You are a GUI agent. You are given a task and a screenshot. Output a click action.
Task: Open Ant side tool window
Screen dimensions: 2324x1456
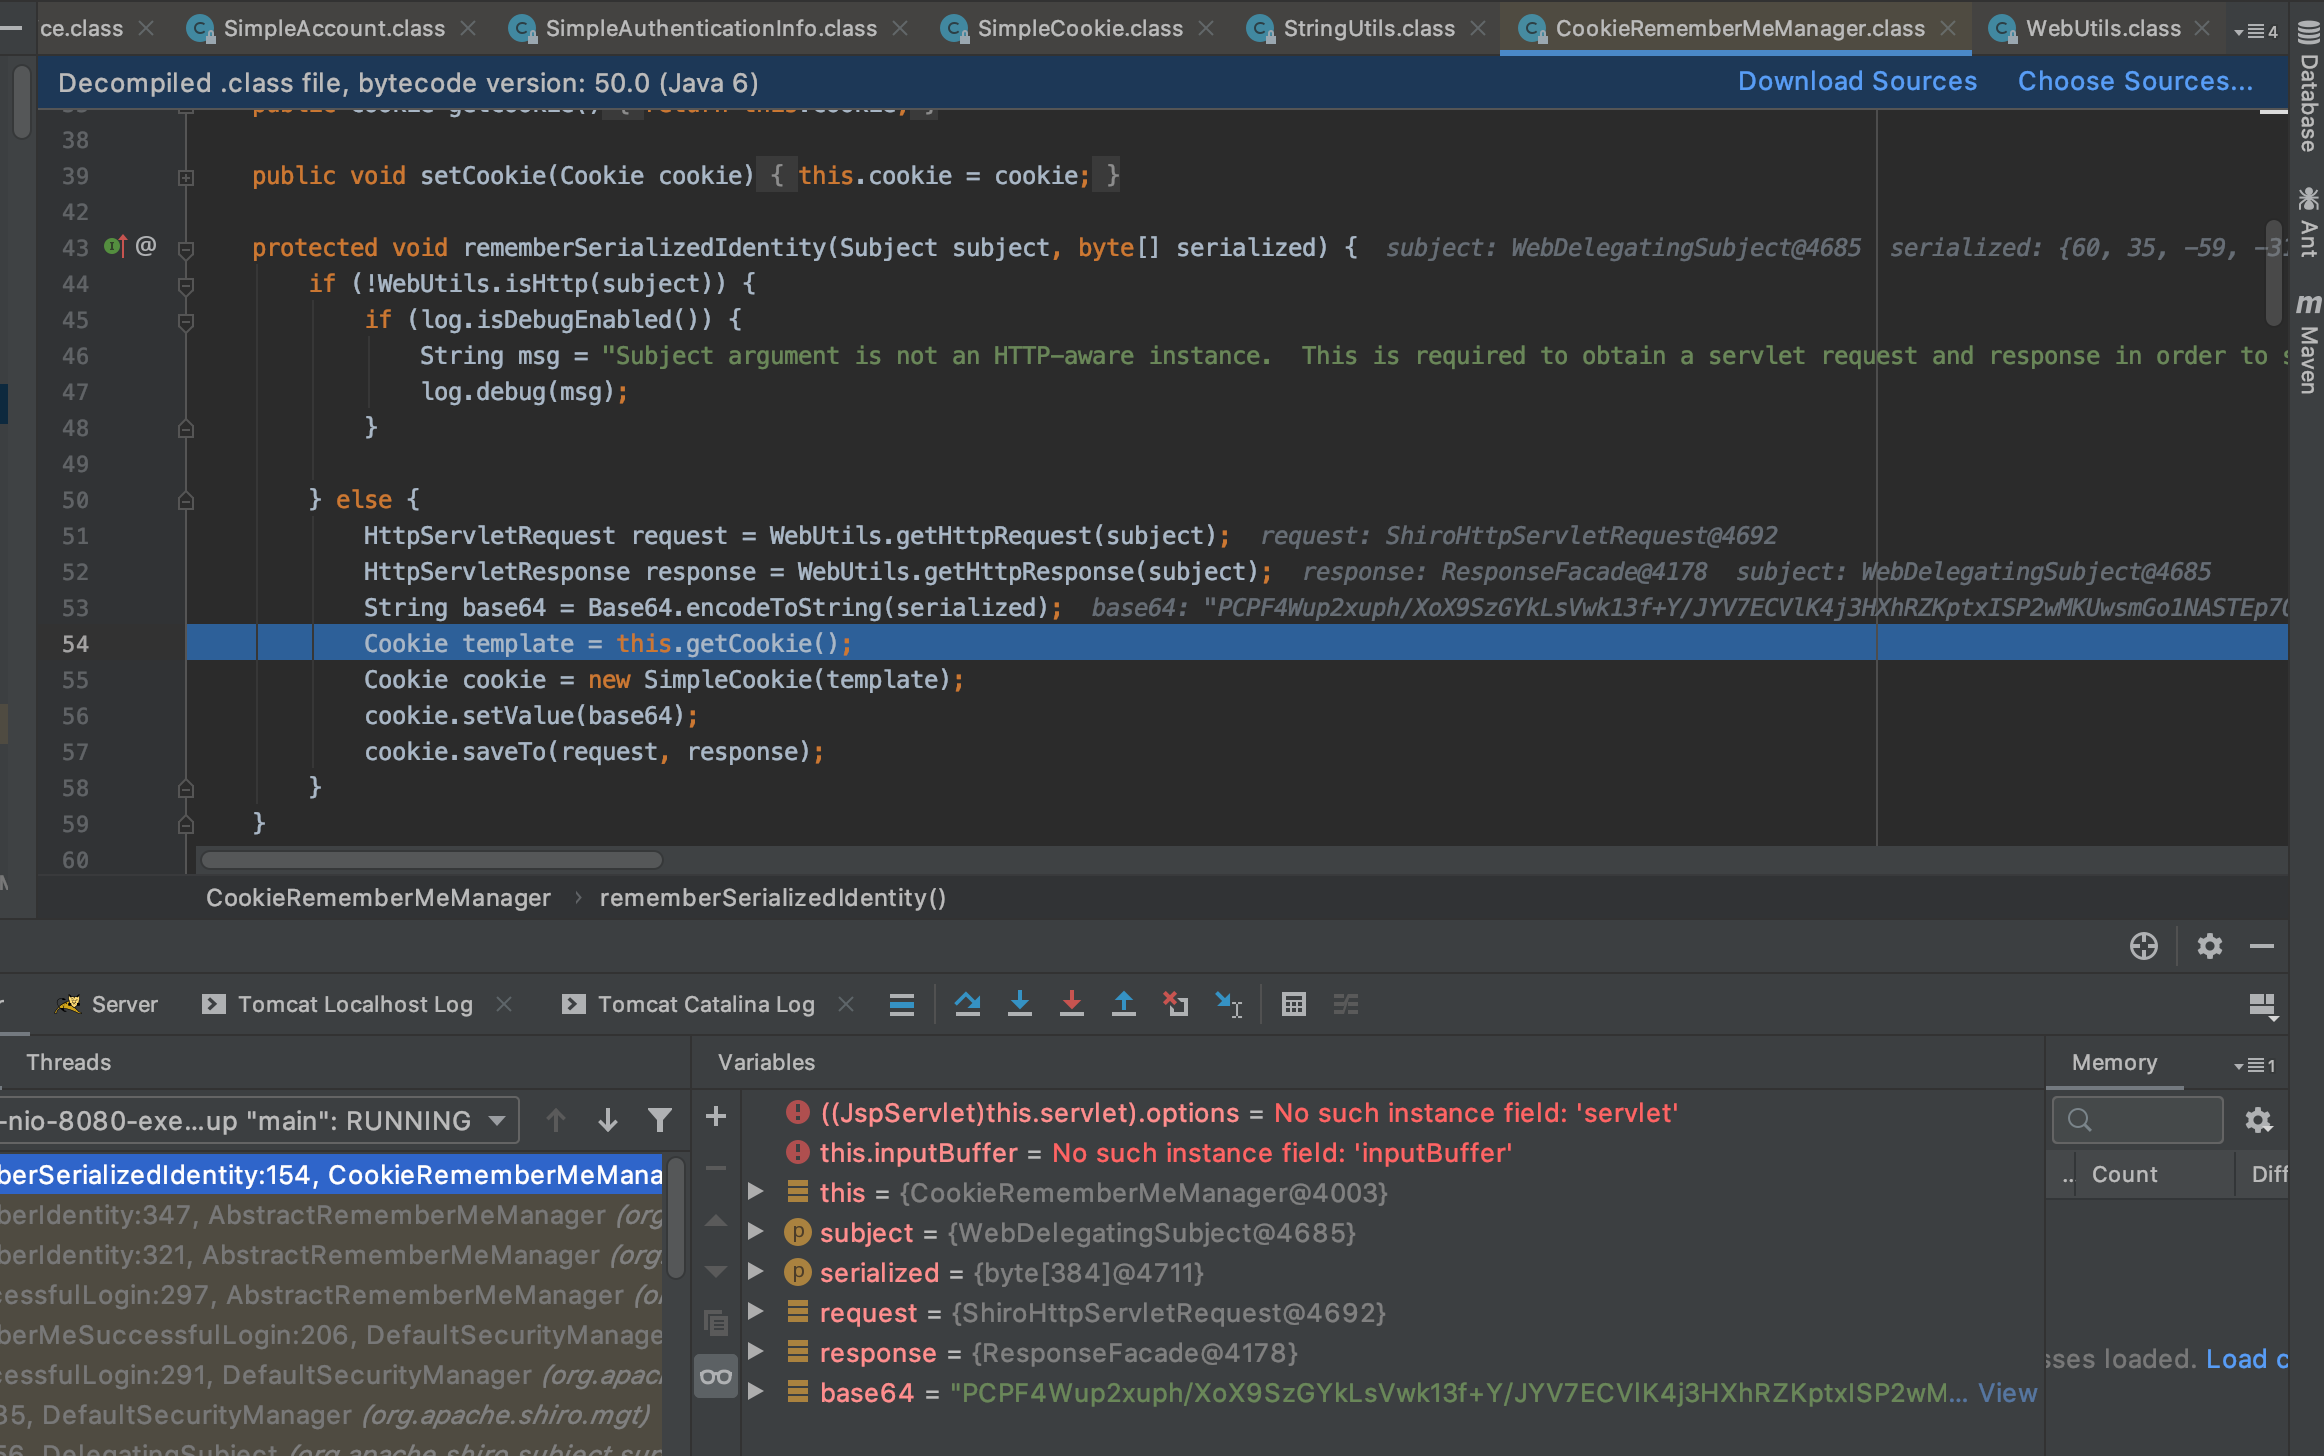pos(2308,222)
